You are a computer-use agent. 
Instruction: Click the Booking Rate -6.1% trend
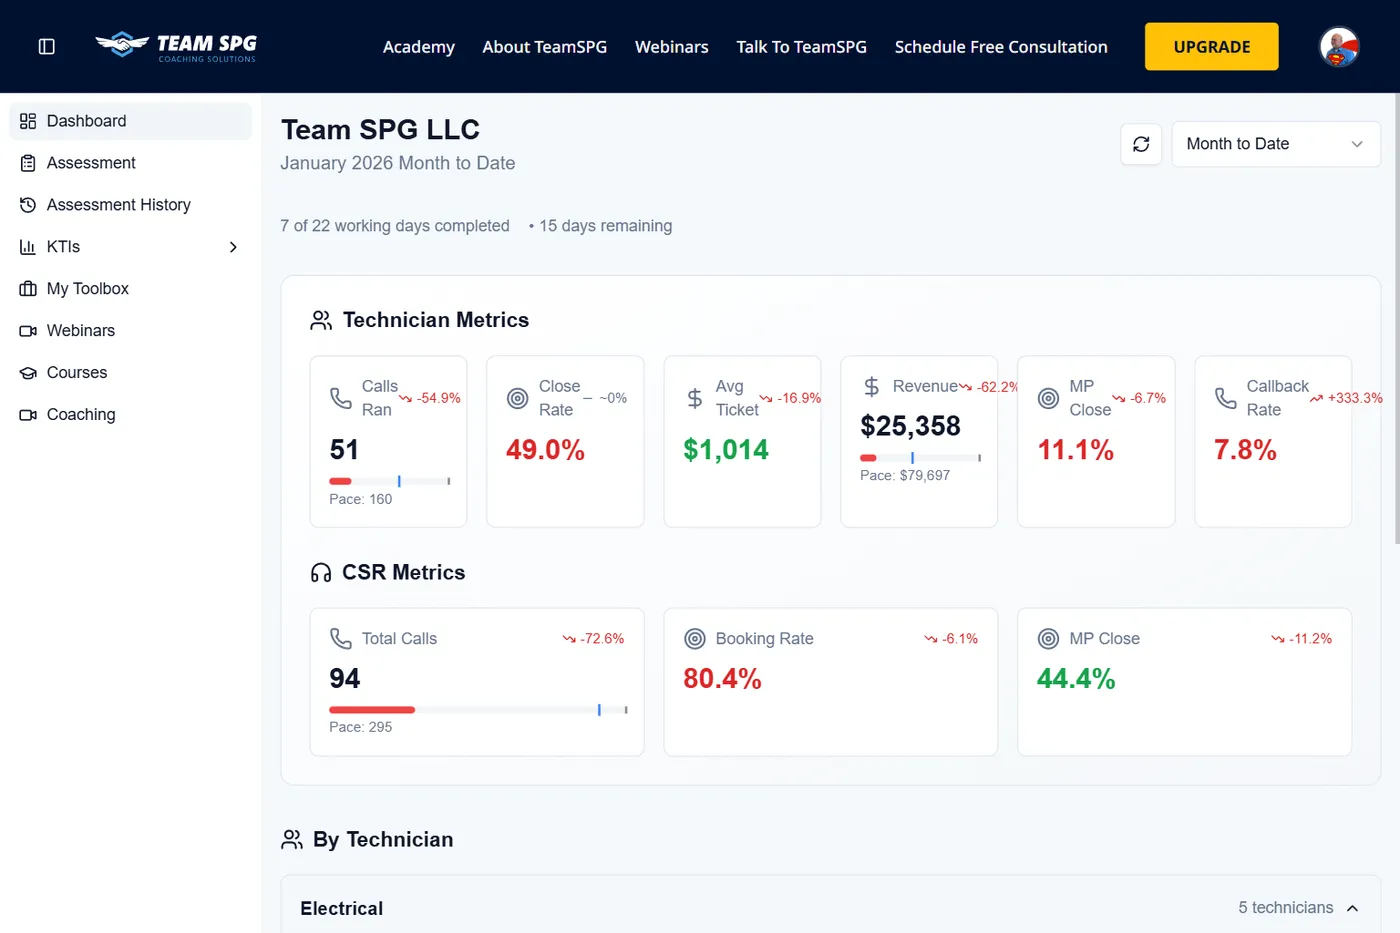tap(951, 639)
